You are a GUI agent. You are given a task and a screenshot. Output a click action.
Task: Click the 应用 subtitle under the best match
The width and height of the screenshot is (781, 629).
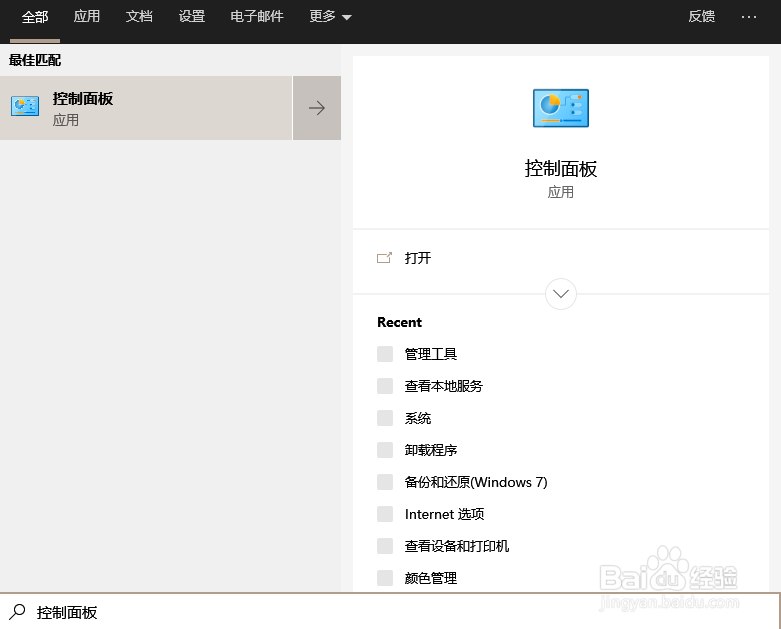point(66,120)
